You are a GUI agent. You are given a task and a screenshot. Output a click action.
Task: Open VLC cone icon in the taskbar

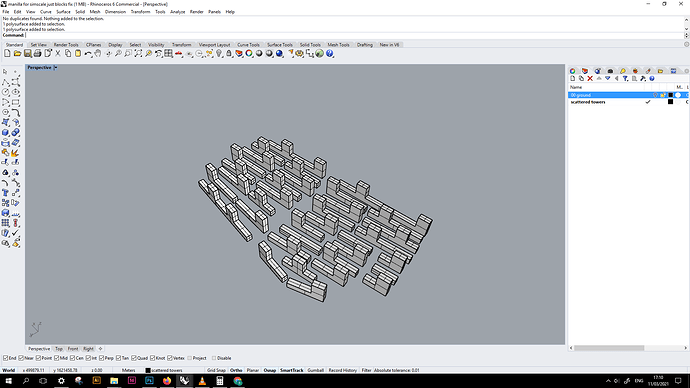click(x=202, y=381)
